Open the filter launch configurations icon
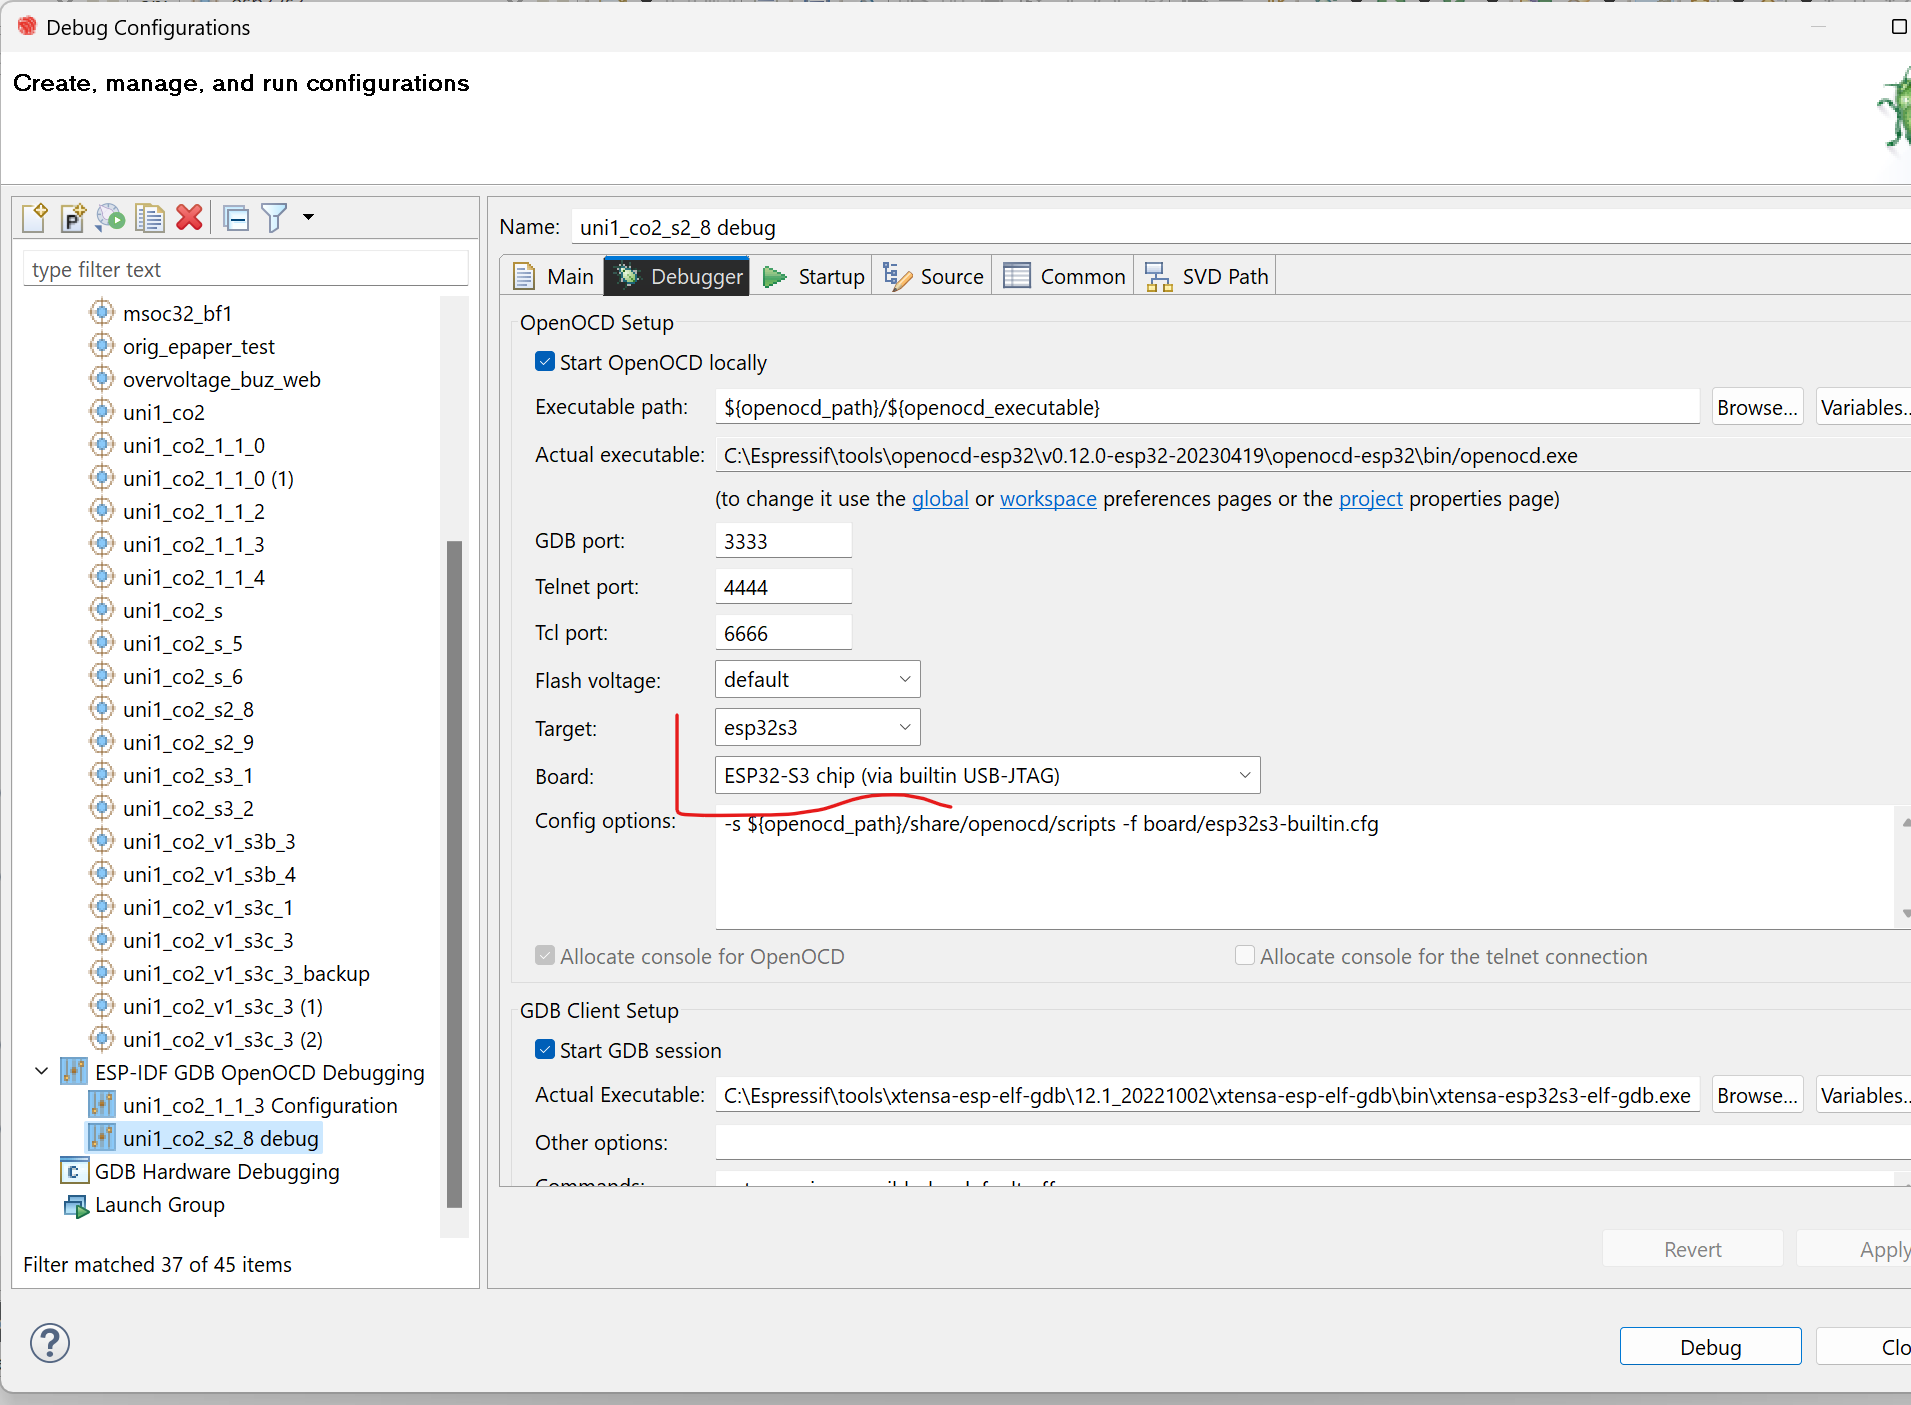The width and height of the screenshot is (1911, 1405). [x=274, y=217]
